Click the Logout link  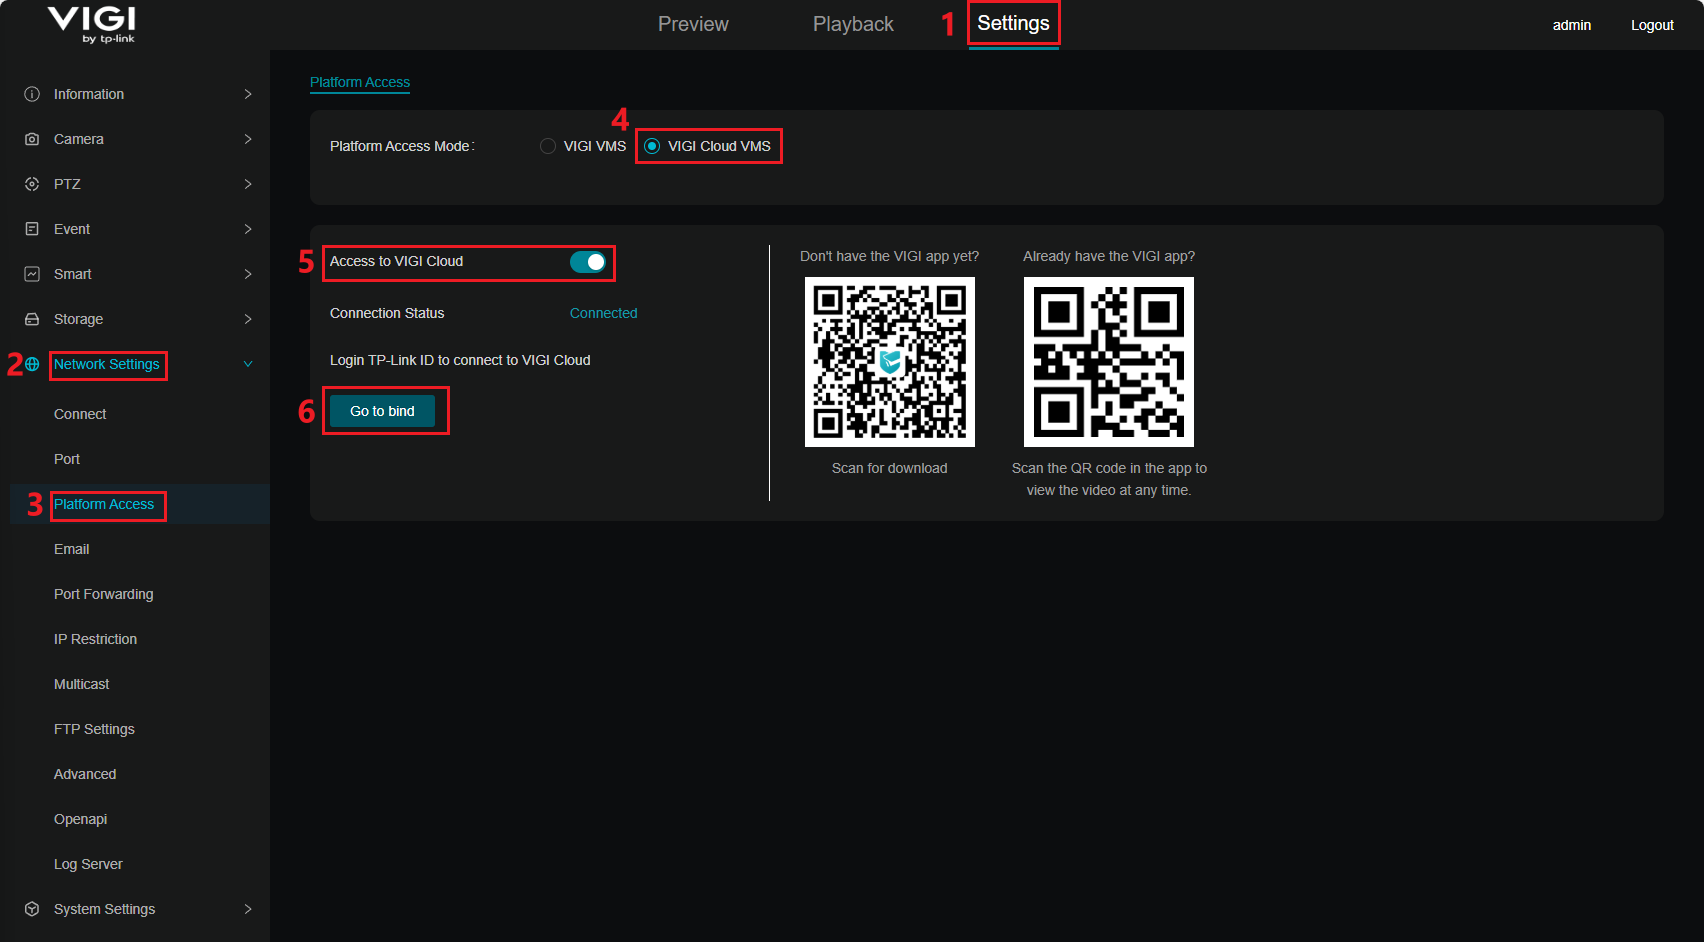click(x=1652, y=25)
